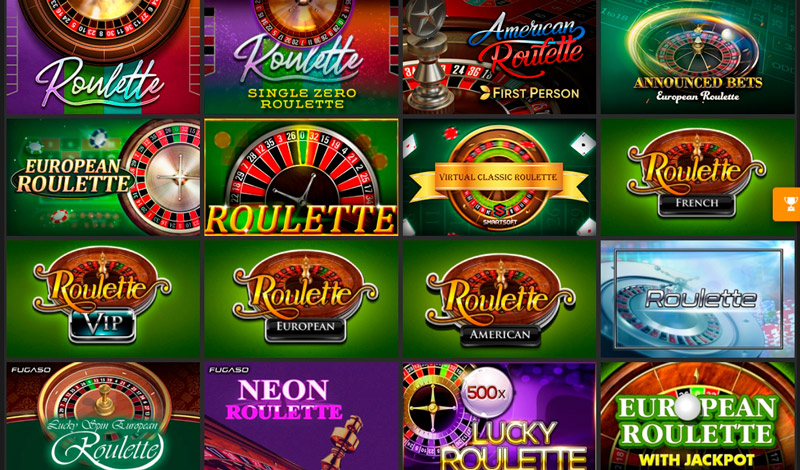Open the Roulette French game
The height and width of the screenshot is (470, 800).
point(697,177)
